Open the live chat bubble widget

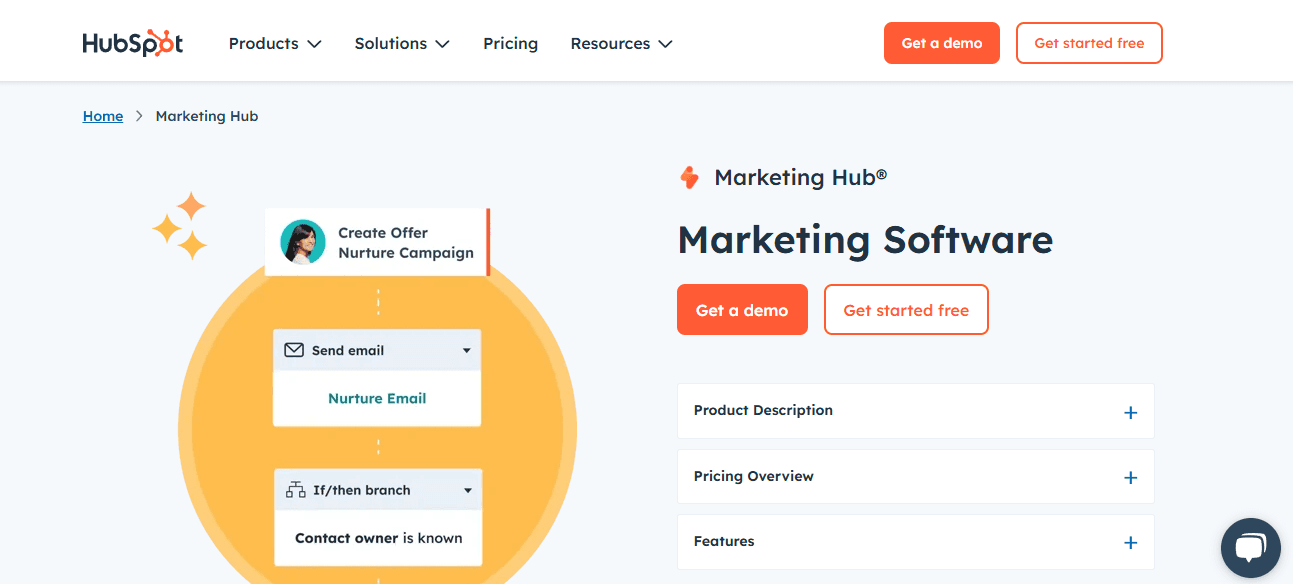click(1250, 547)
